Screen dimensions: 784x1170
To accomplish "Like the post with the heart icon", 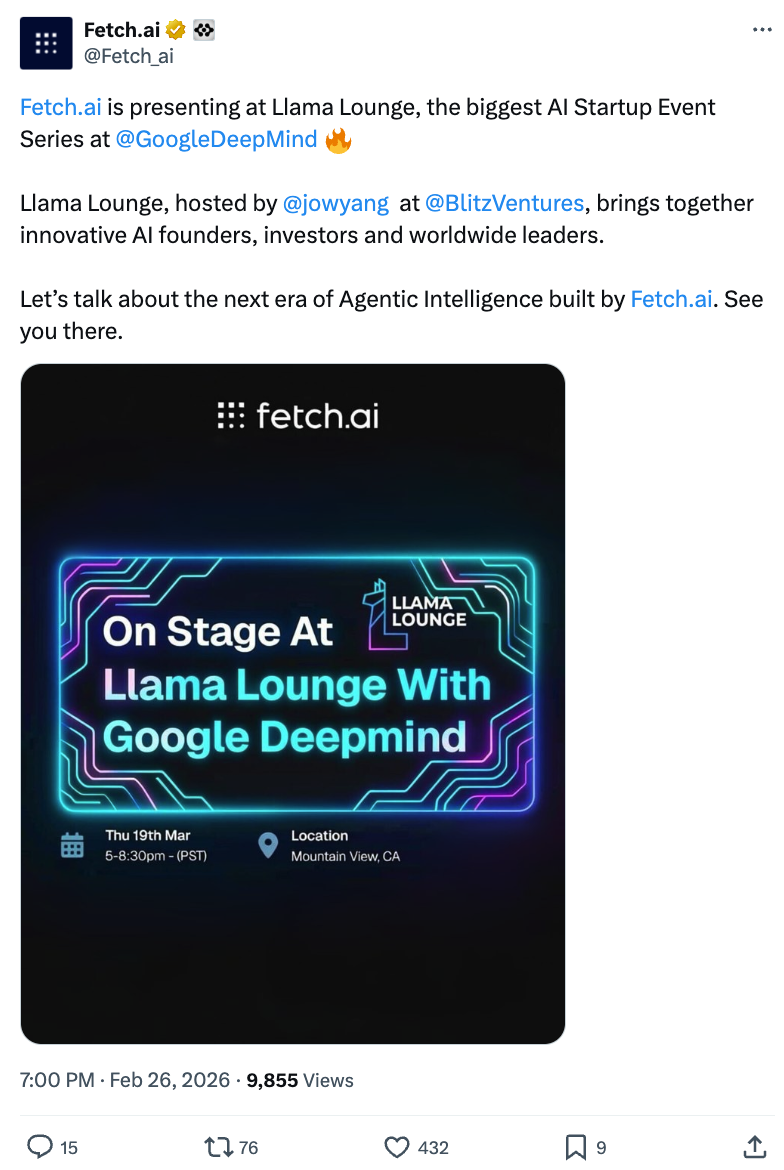I will click(x=397, y=1147).
